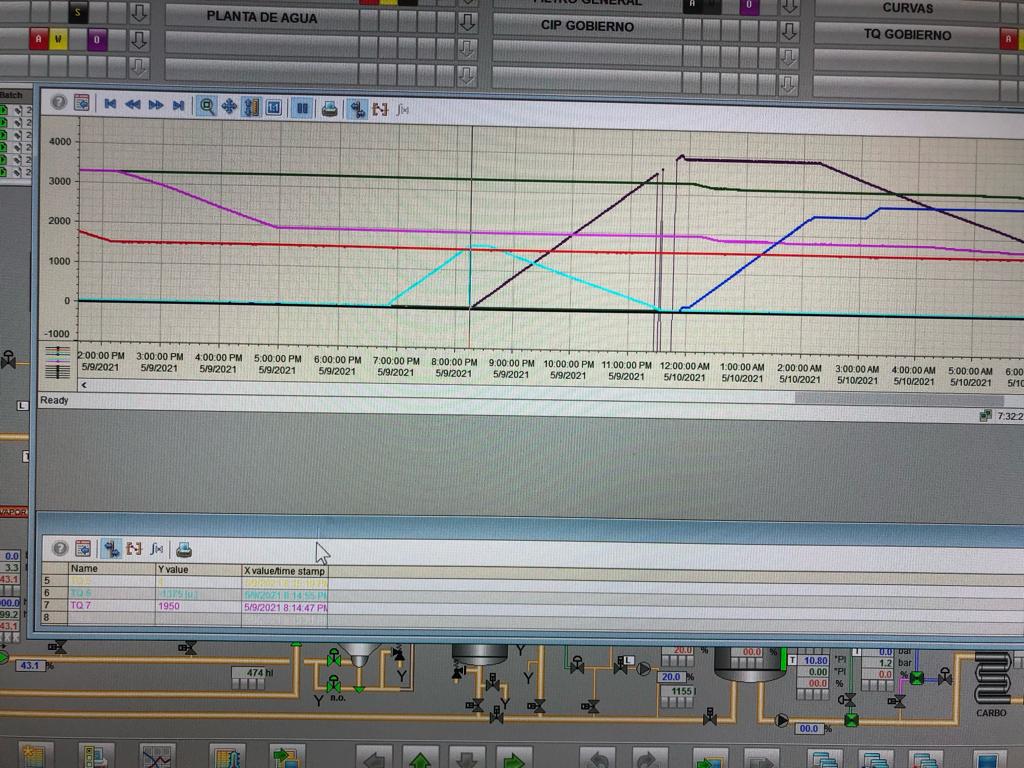
Task: Open configuration dialog in ruler table toolbar
Action: pos(83,548)
